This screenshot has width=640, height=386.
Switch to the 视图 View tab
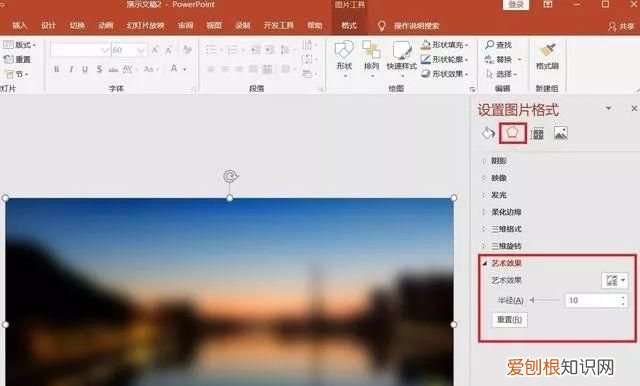[214, 26]
